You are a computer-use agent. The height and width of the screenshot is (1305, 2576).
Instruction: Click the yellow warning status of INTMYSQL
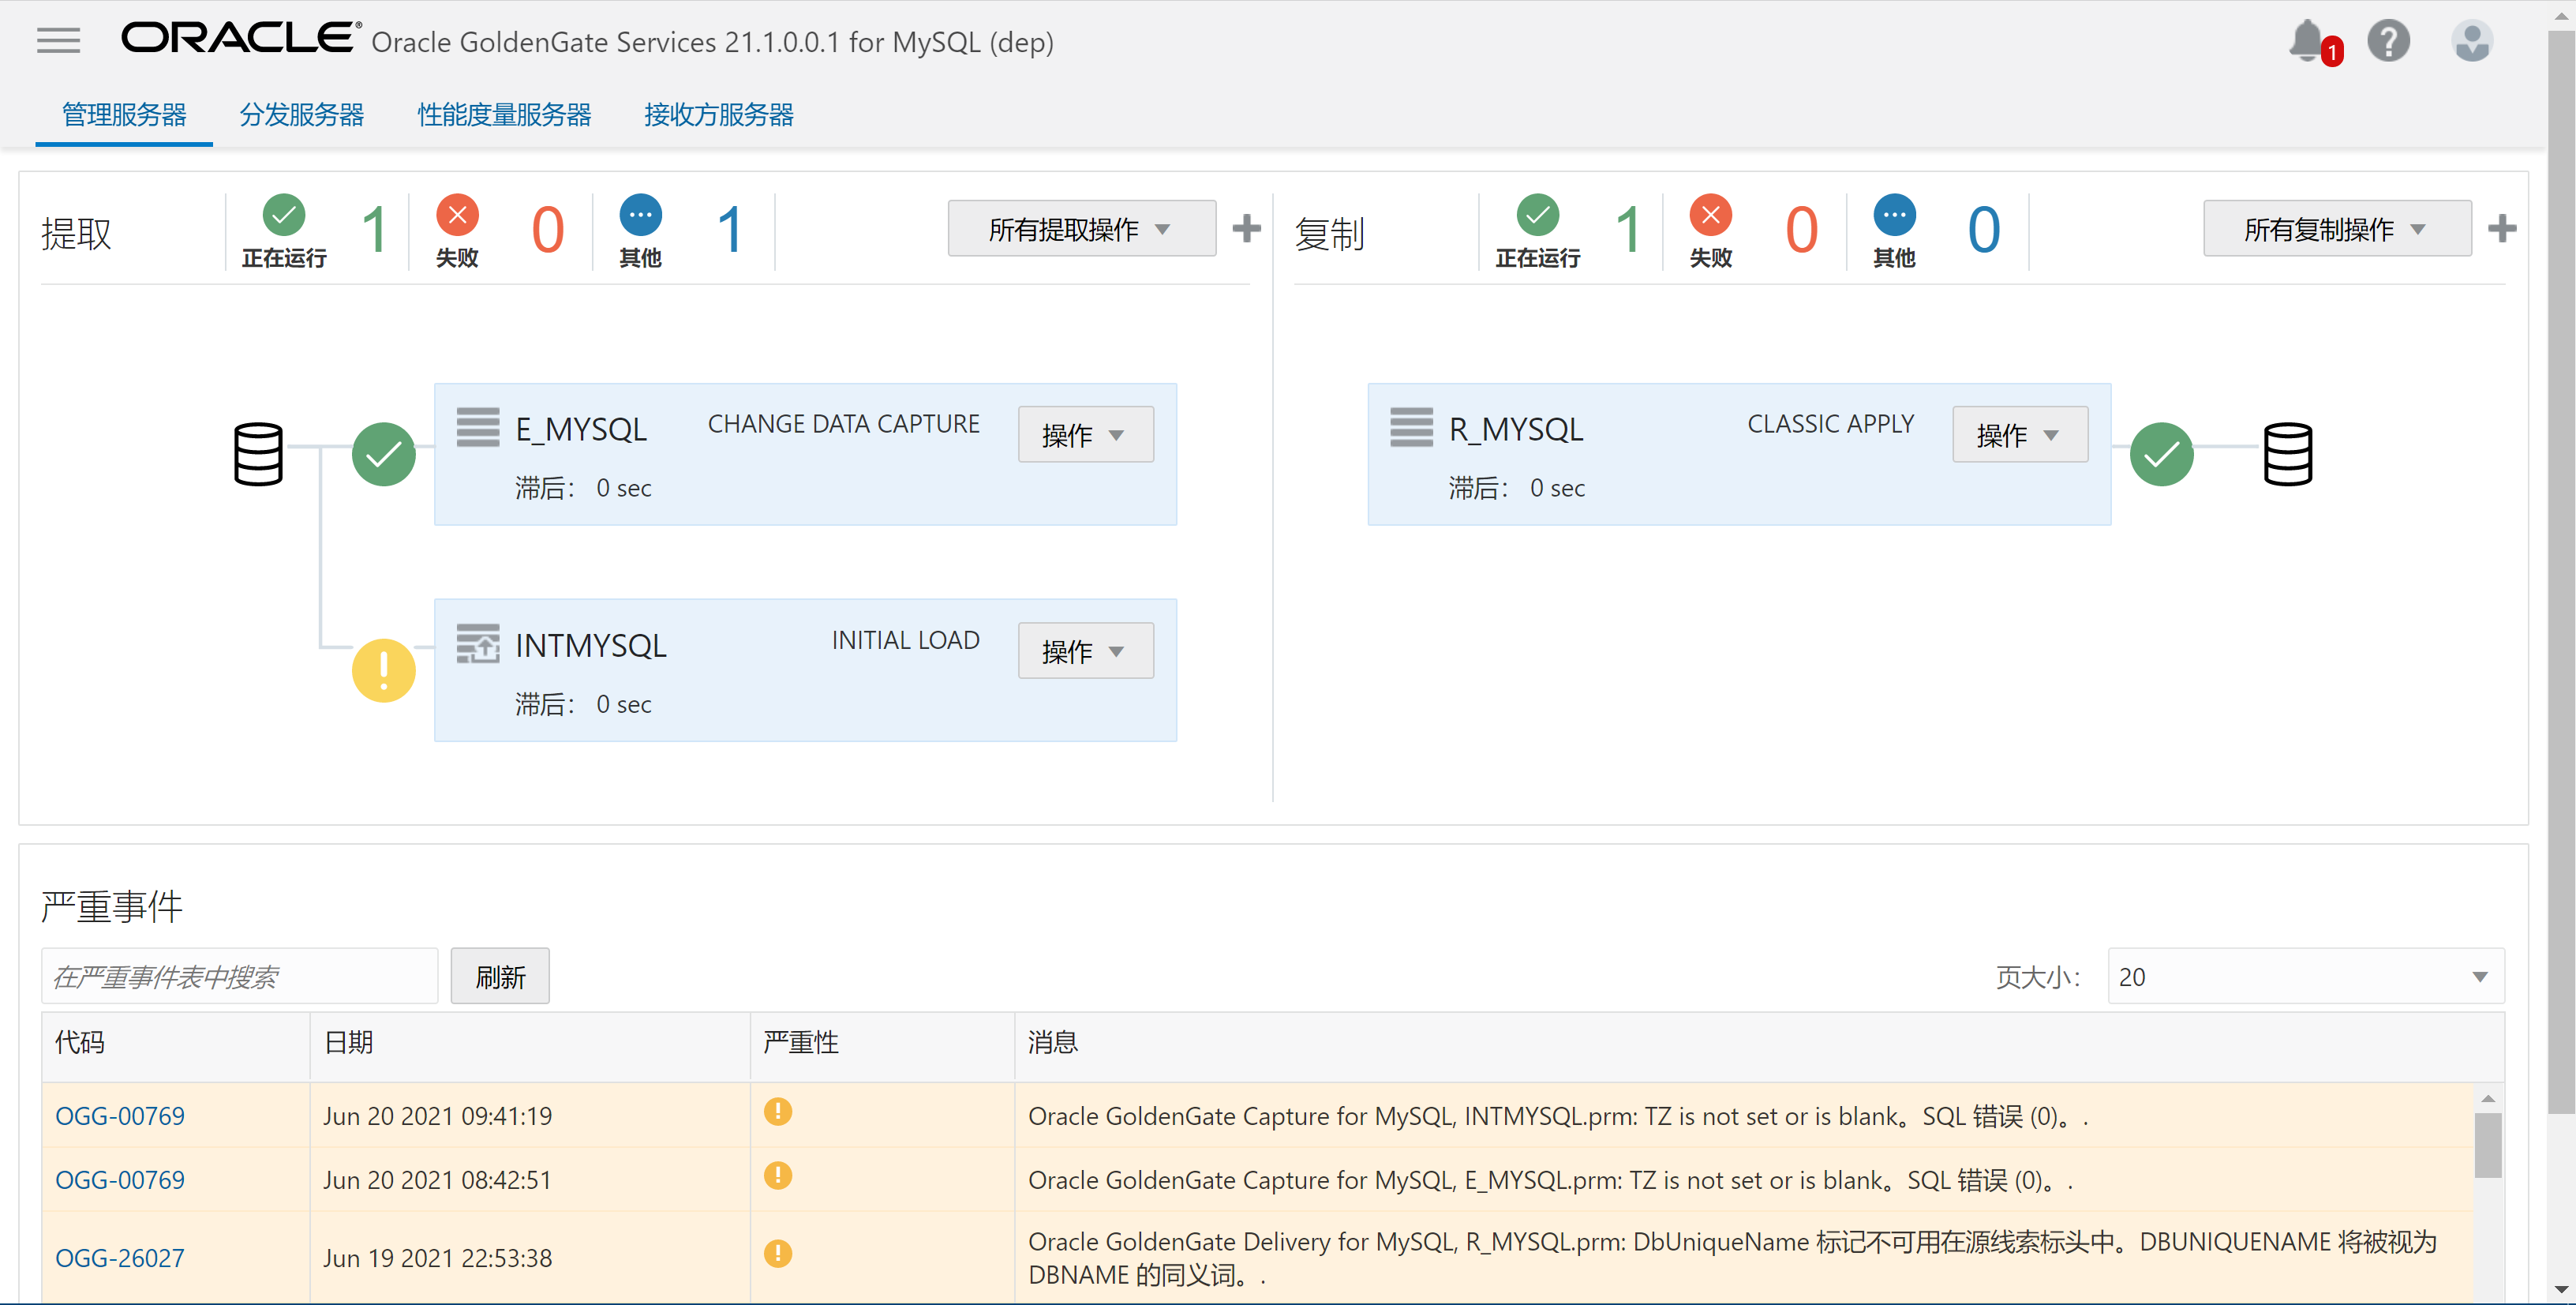coord(383,670)
